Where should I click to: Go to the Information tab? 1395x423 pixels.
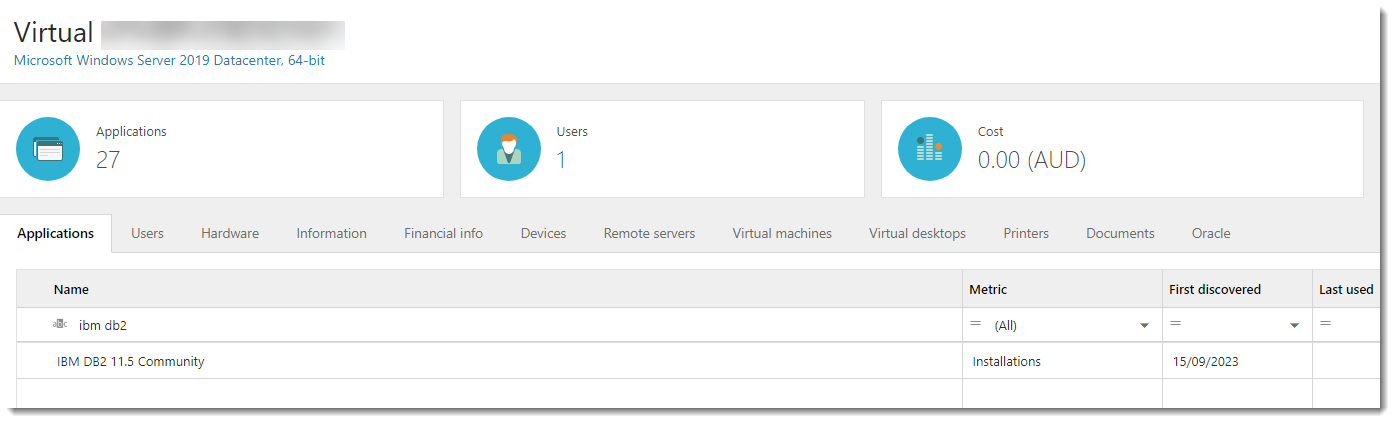click(331, 233)
